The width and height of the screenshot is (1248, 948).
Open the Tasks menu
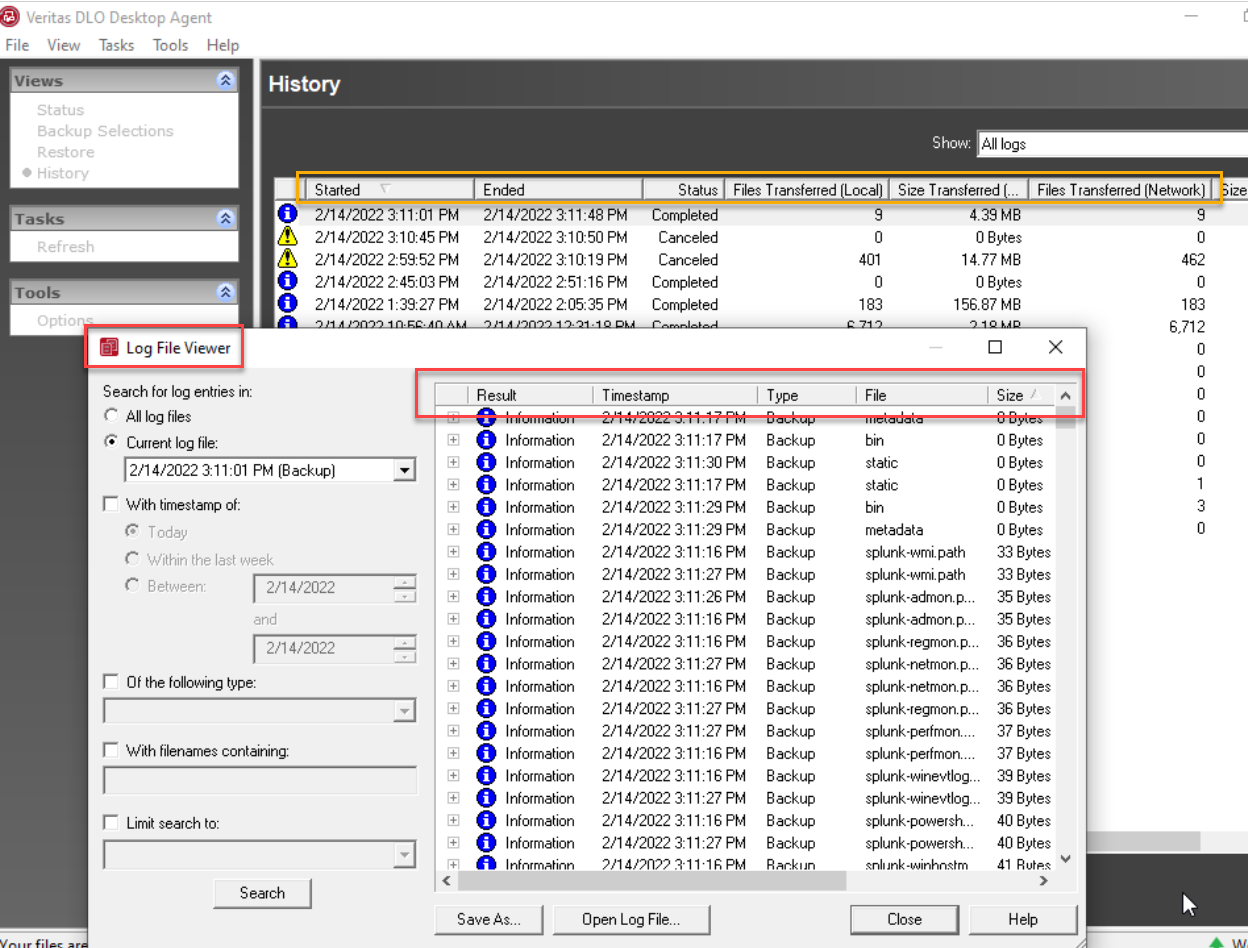pyautogui.click(x=116, y=44)
